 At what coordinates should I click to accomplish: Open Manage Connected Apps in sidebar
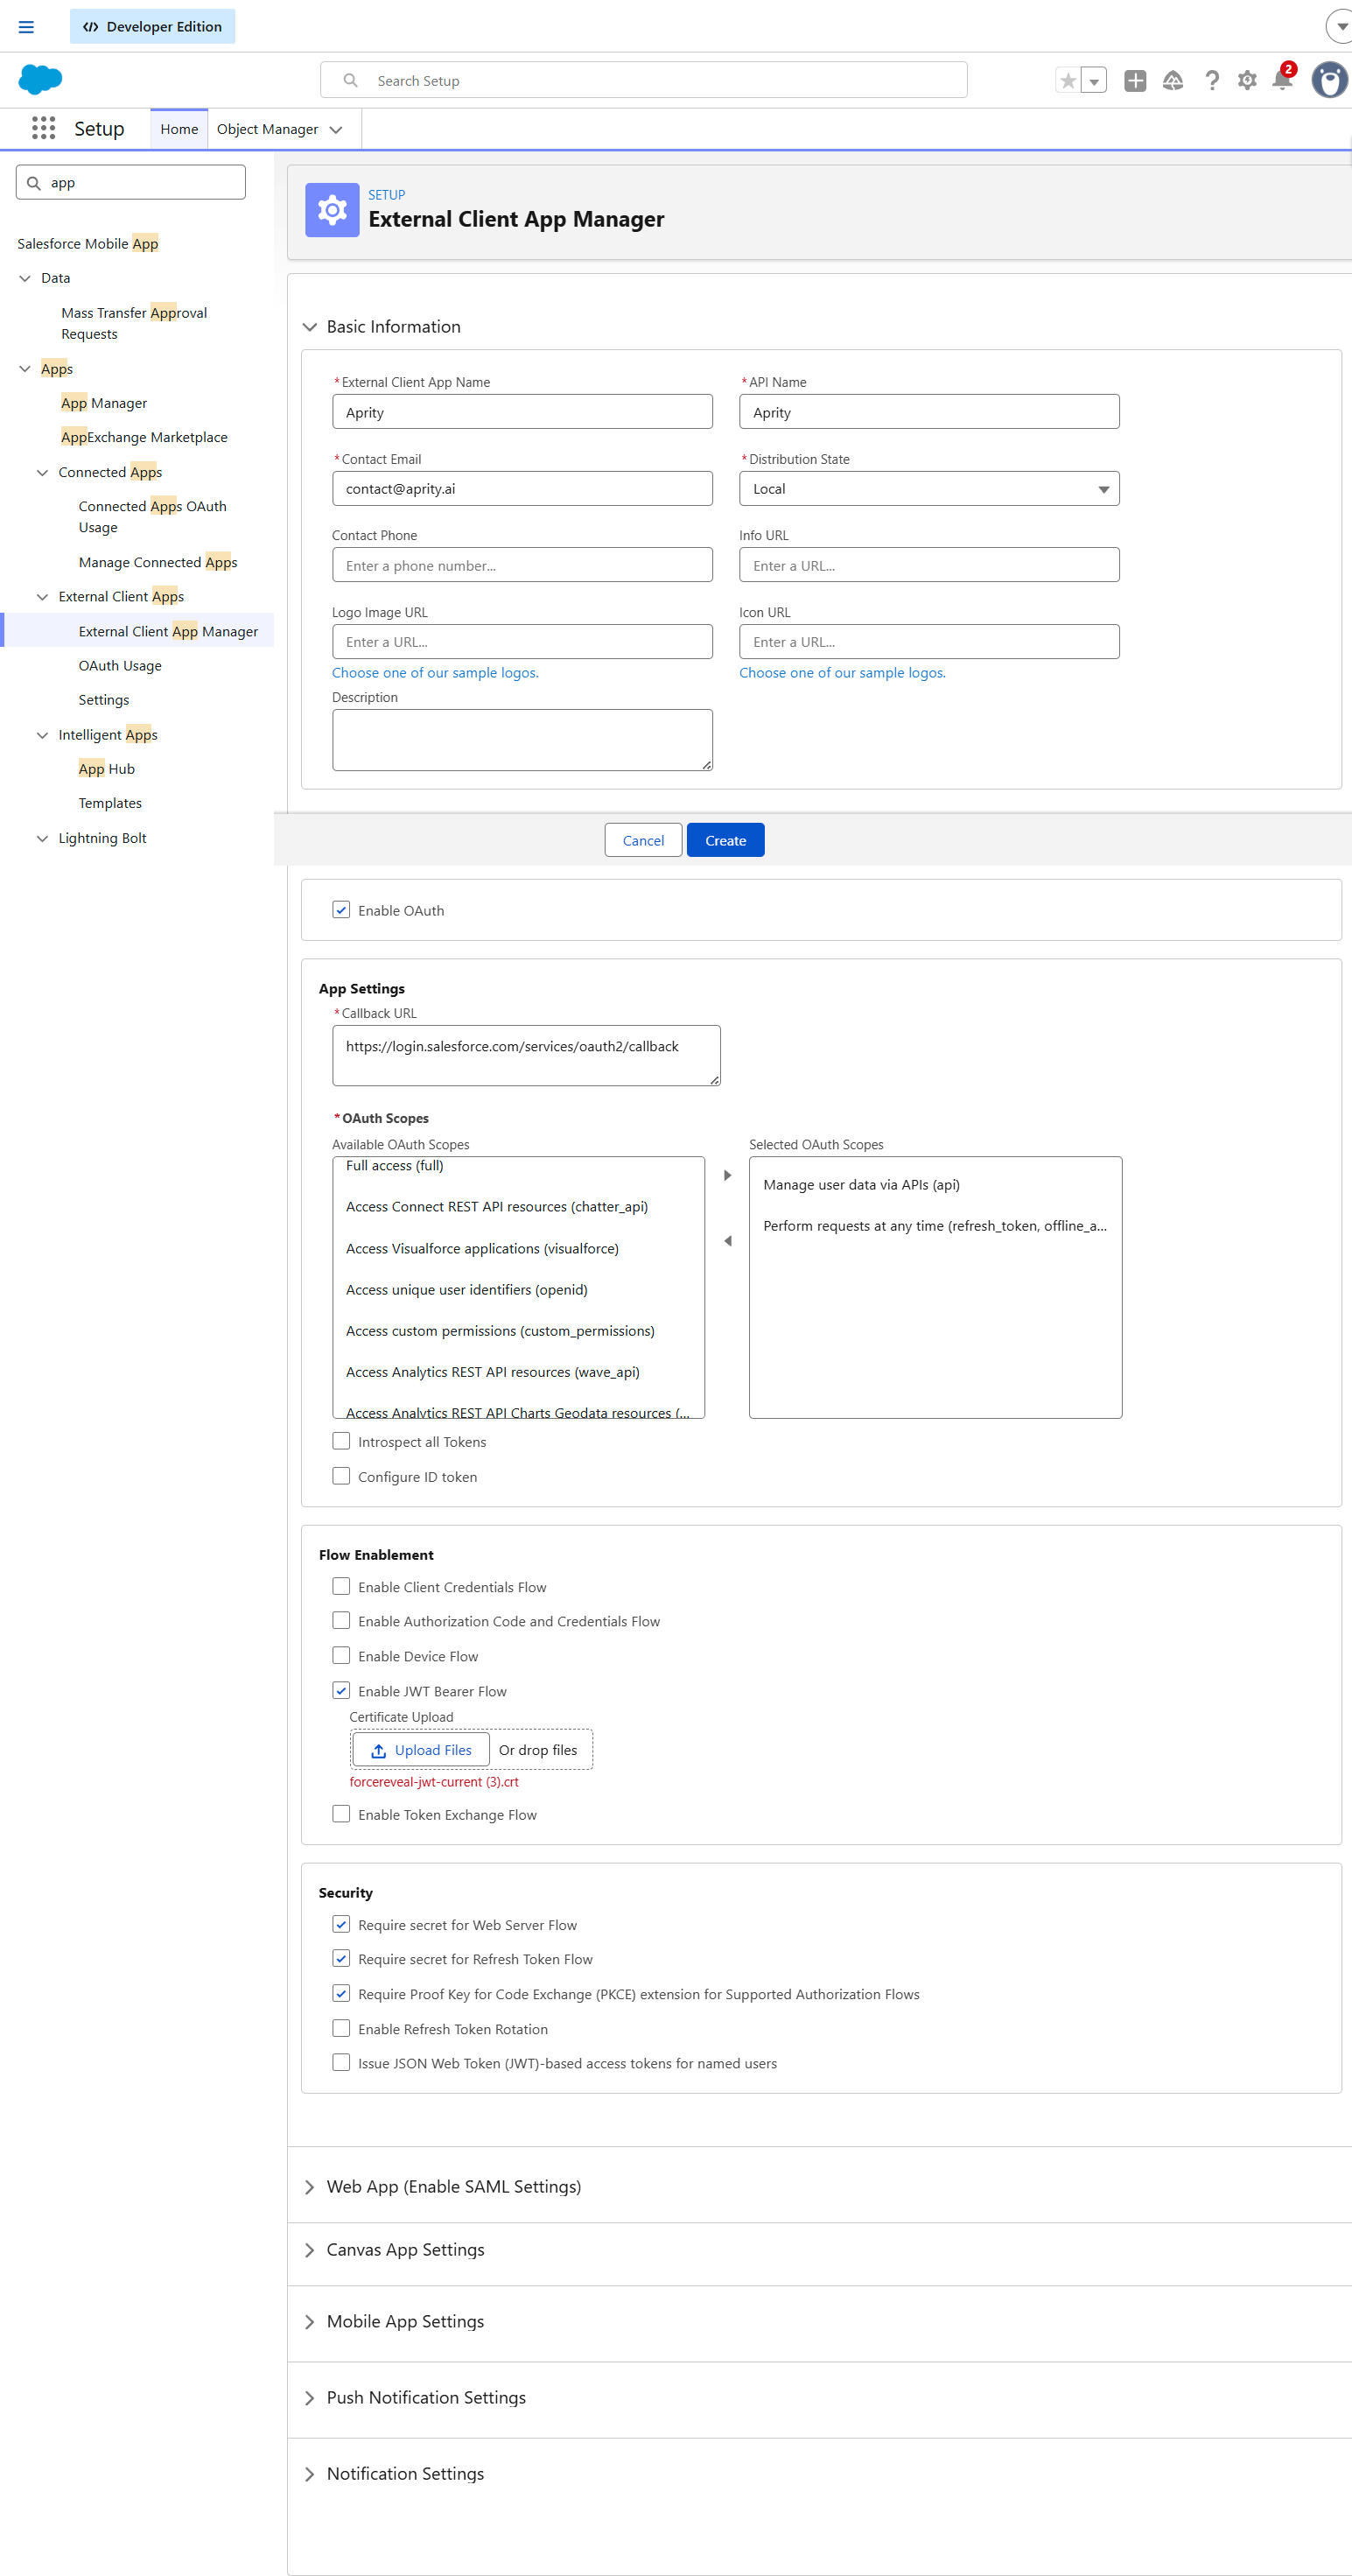tap(158, 563)
